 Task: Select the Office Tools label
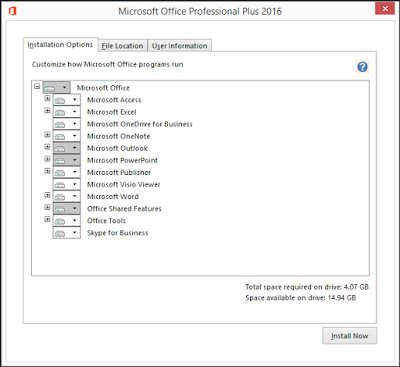click(x=106, y=221)
